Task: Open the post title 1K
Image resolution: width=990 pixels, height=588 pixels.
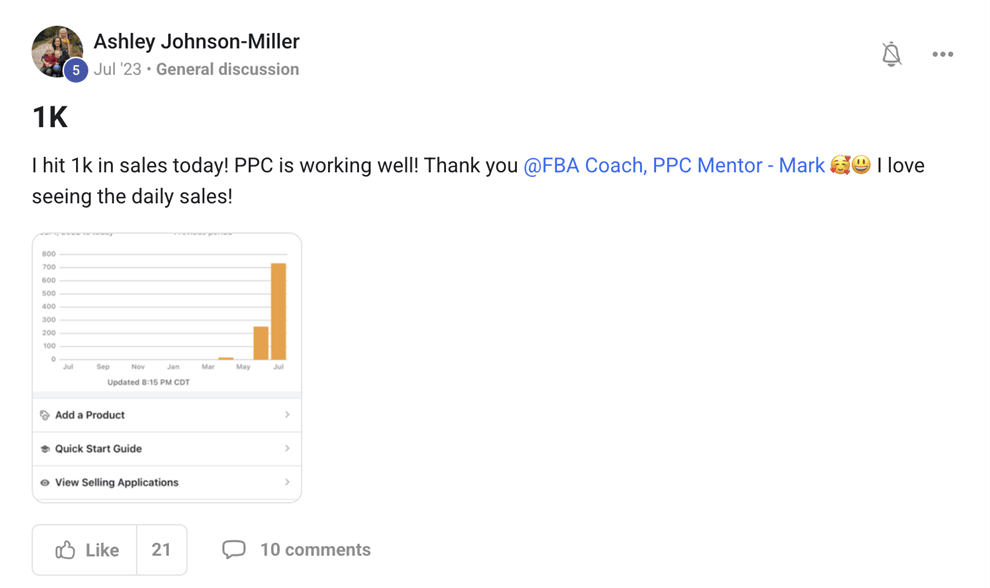Action: click(50, 118)
